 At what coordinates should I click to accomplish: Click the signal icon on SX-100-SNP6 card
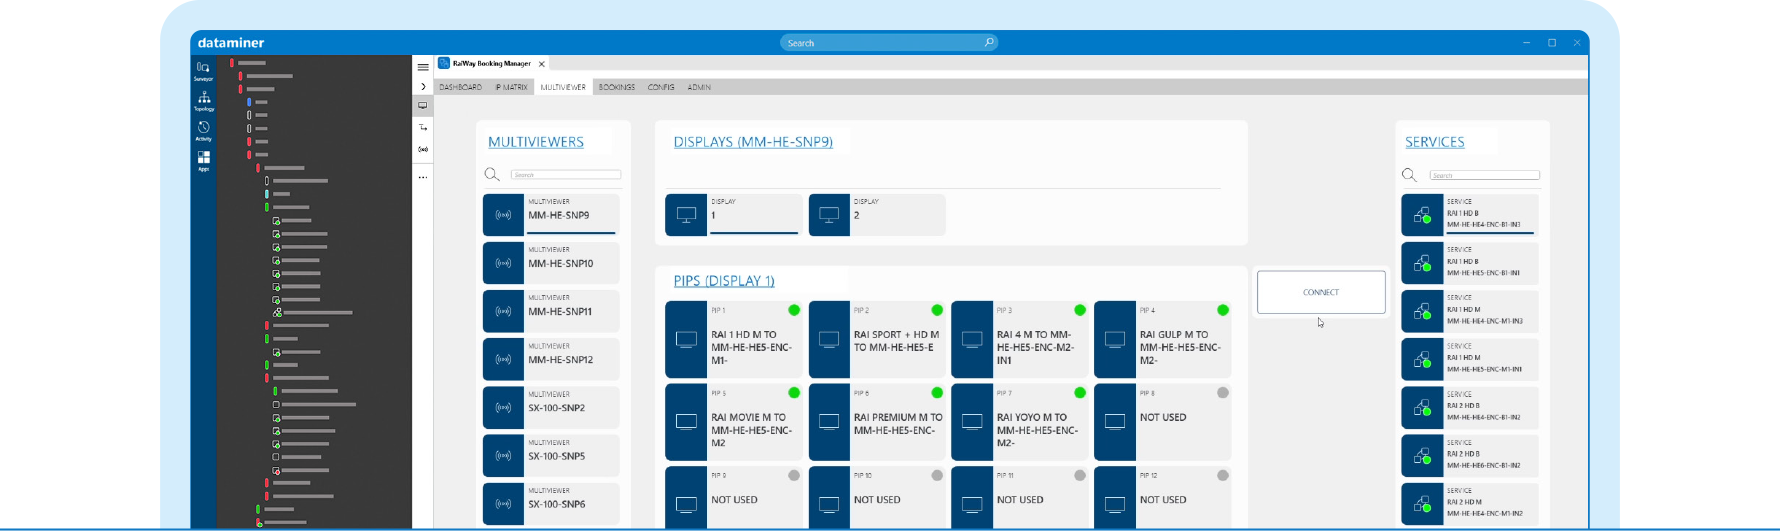coord(503,504)
